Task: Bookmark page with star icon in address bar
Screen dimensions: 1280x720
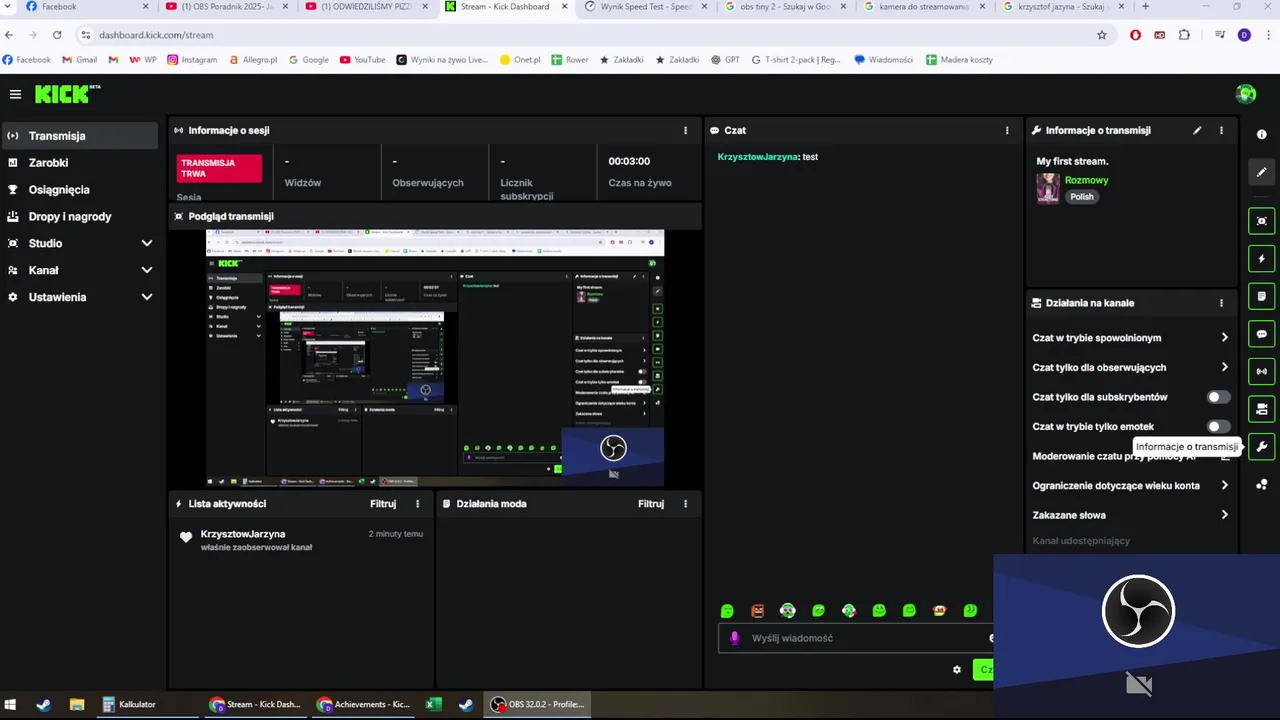Action: [1102, 35]
